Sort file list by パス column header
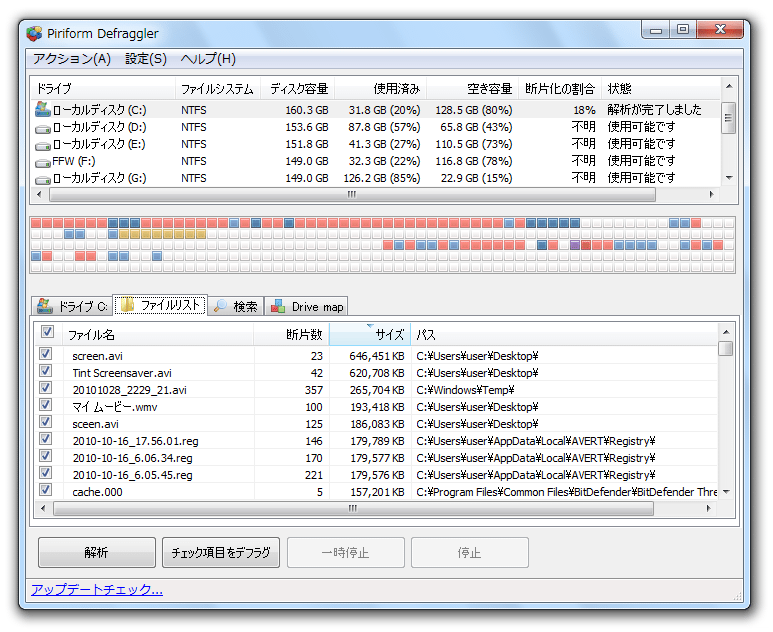773x632 pixels. point(564,335)
